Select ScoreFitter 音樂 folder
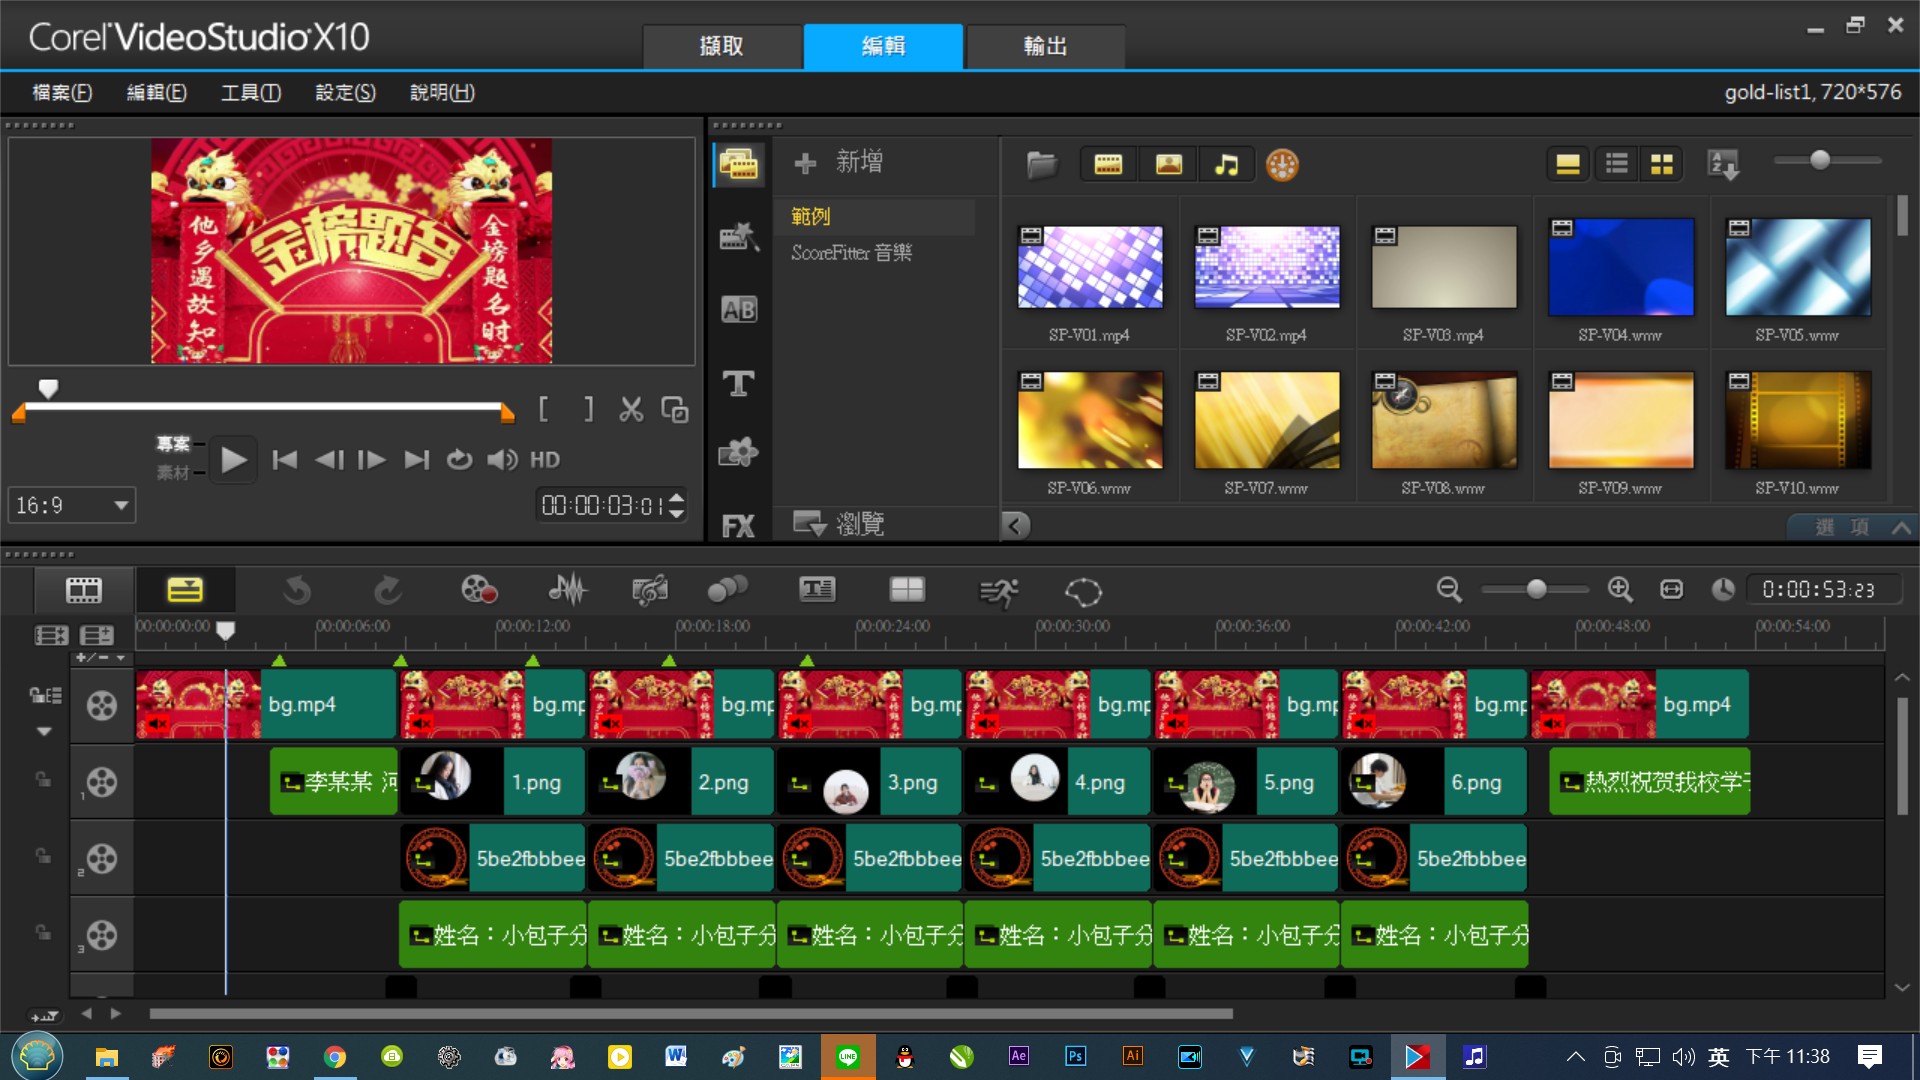 [x=851, y=253]
